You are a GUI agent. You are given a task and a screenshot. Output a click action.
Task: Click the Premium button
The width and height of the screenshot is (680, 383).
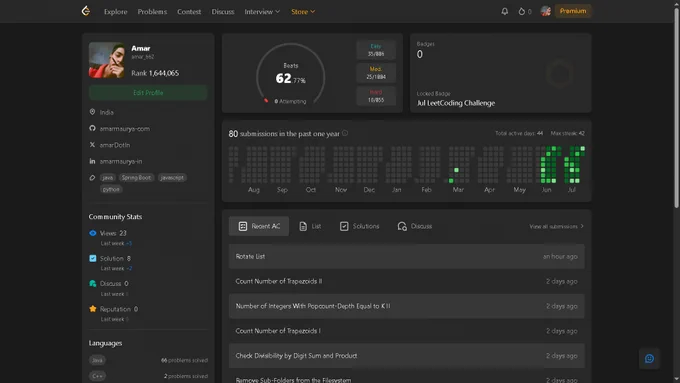[x=572, y=11]
